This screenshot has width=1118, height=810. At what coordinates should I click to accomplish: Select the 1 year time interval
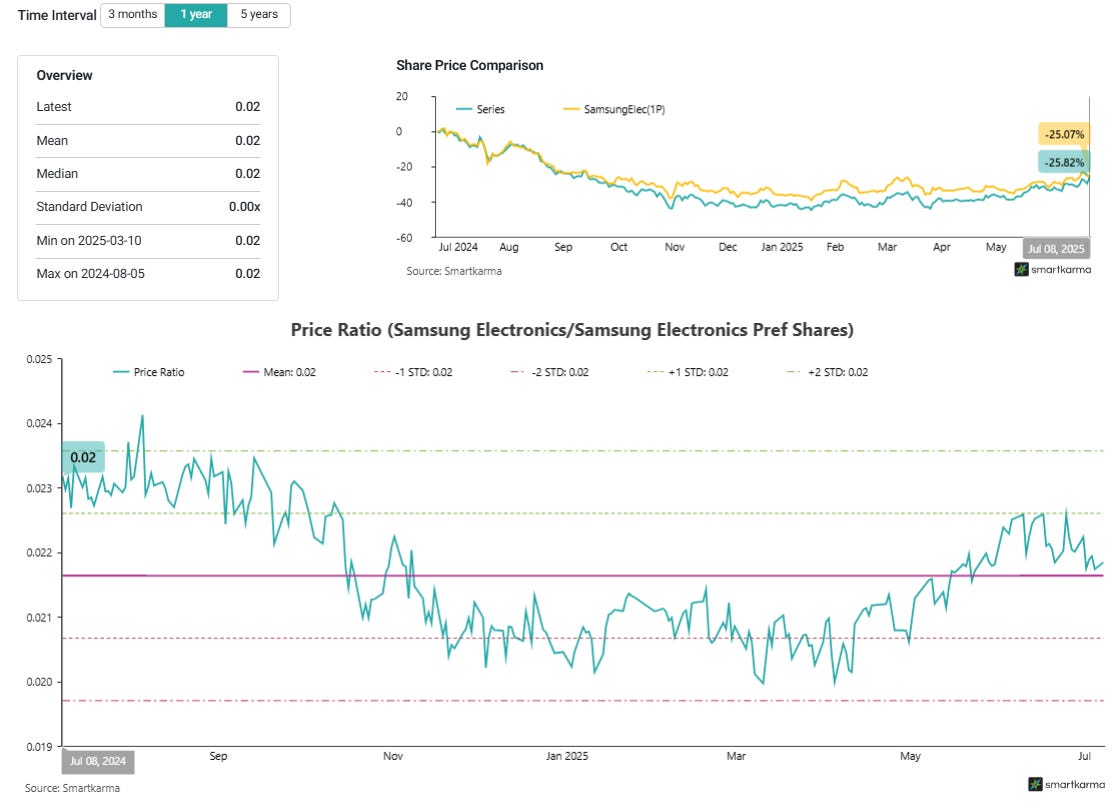coord(196,15)
